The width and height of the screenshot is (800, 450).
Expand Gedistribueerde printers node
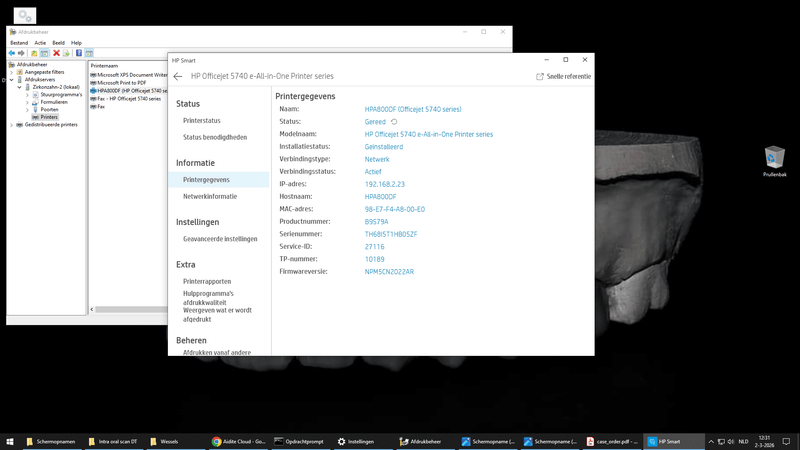pos(12,124)
